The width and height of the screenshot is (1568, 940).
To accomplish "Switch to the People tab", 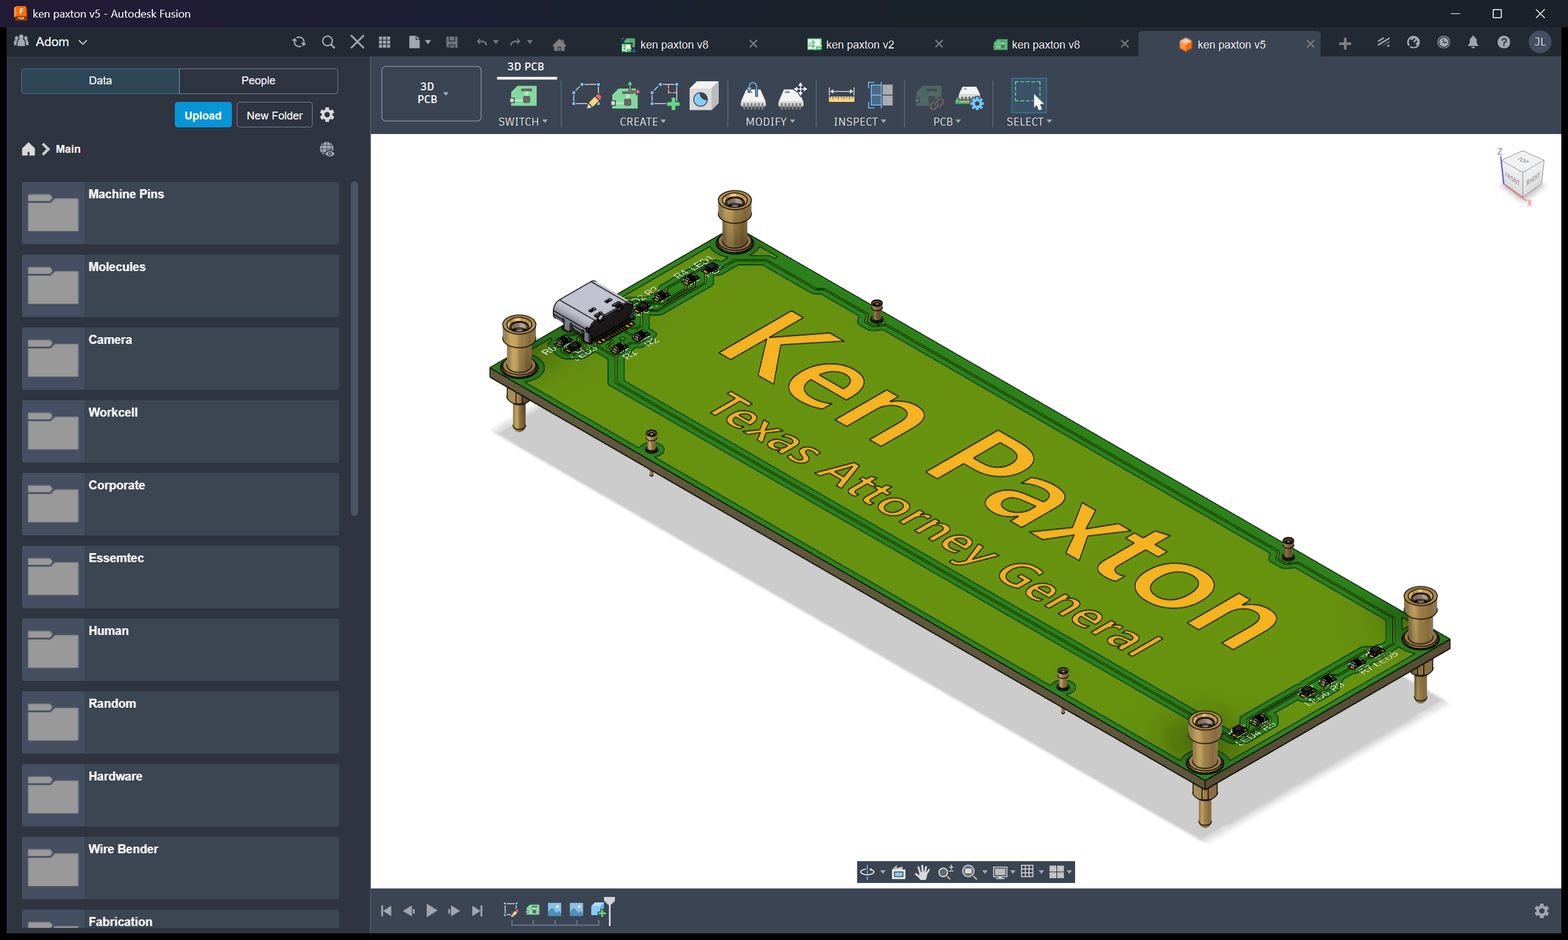I will [x=258, y=81].
